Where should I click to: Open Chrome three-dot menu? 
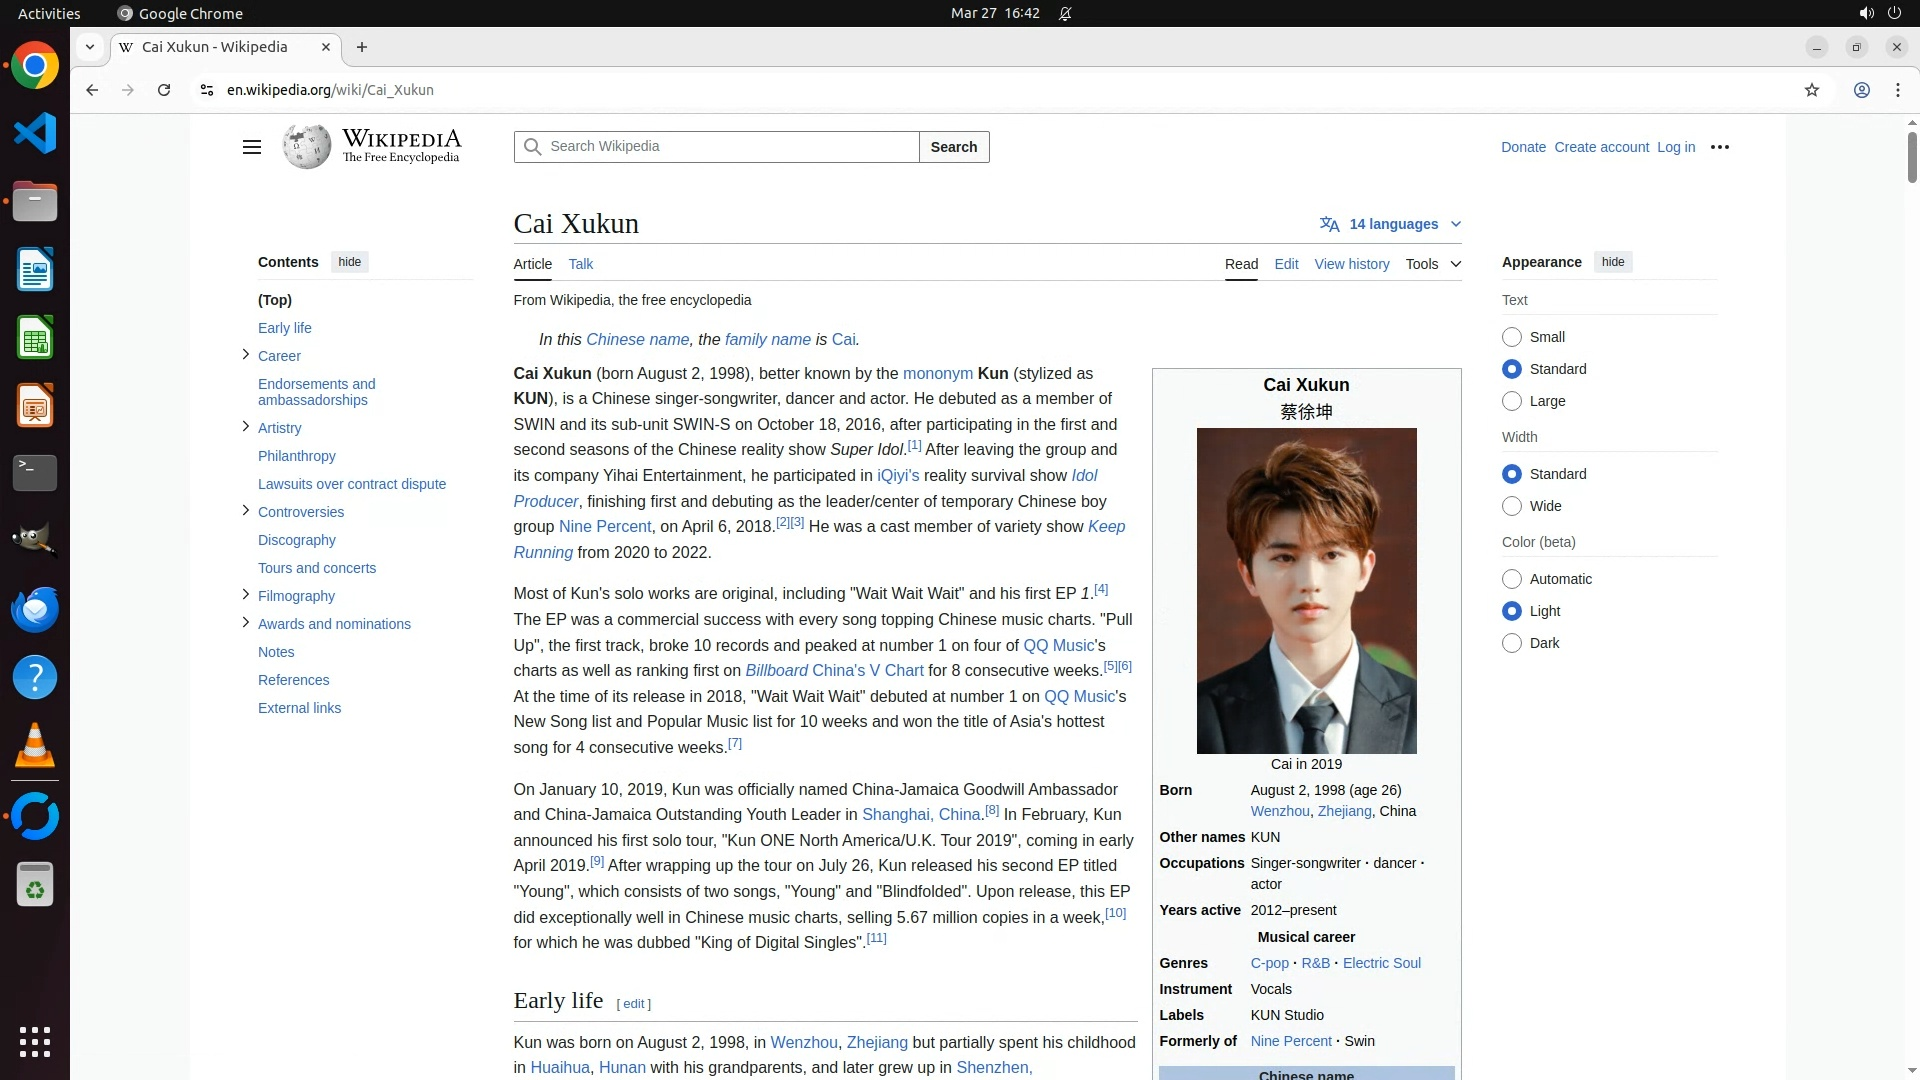[x=1897, y=90]
